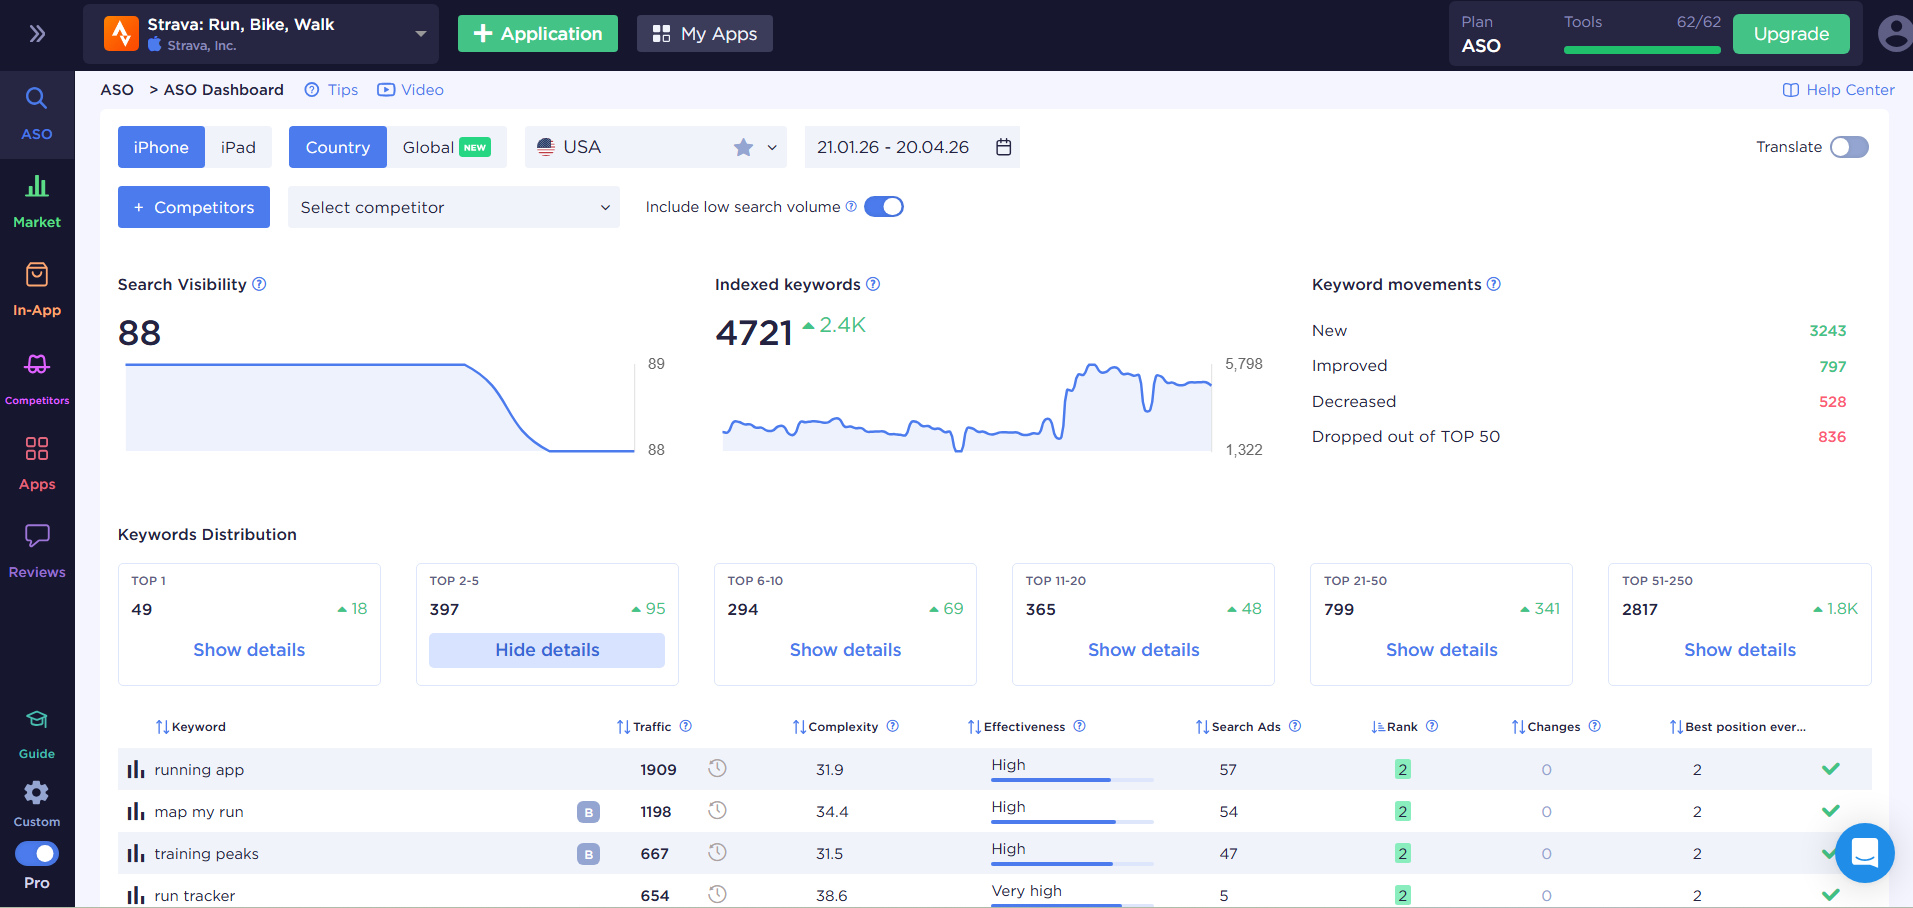Open the live chat bubble
This screenshot has height=908, width=1913.
(x=1864, y=853)
